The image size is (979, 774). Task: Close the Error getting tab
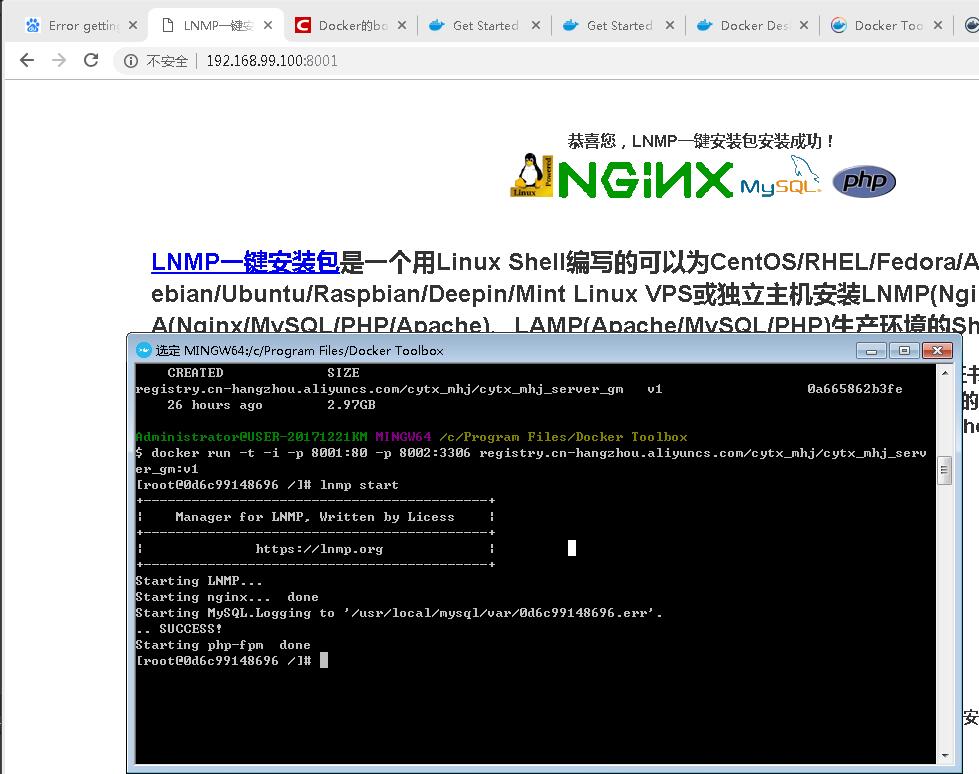click(x=133, y=26)
